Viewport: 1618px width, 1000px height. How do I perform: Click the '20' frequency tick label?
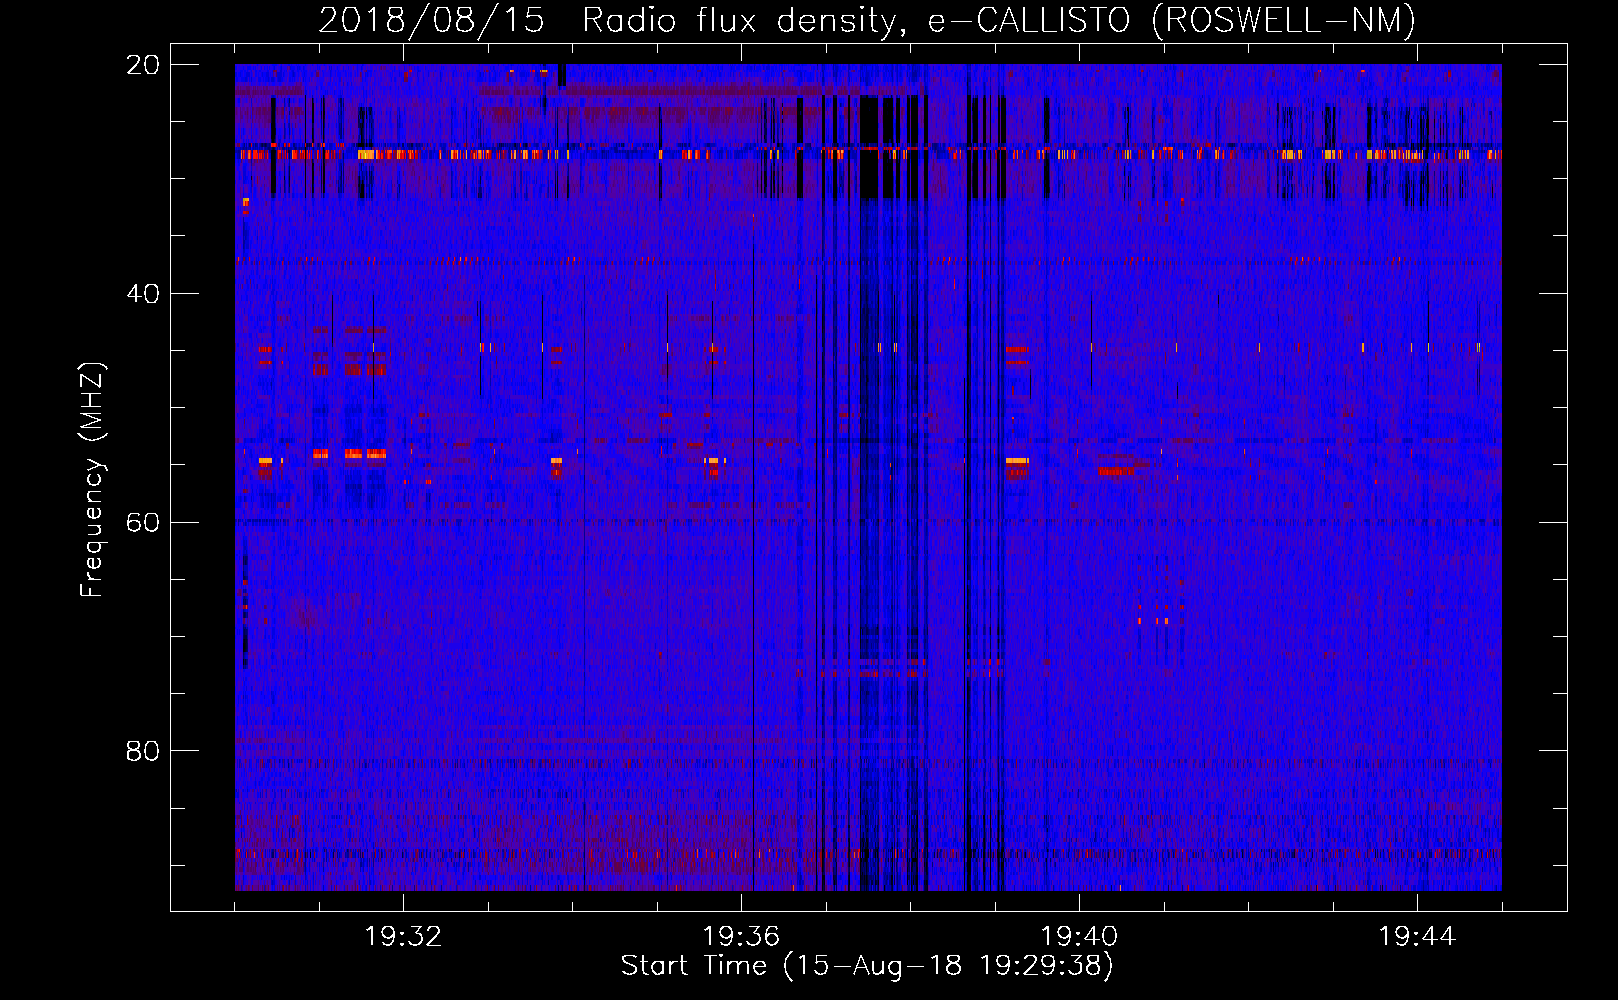[x=143, y=65]
